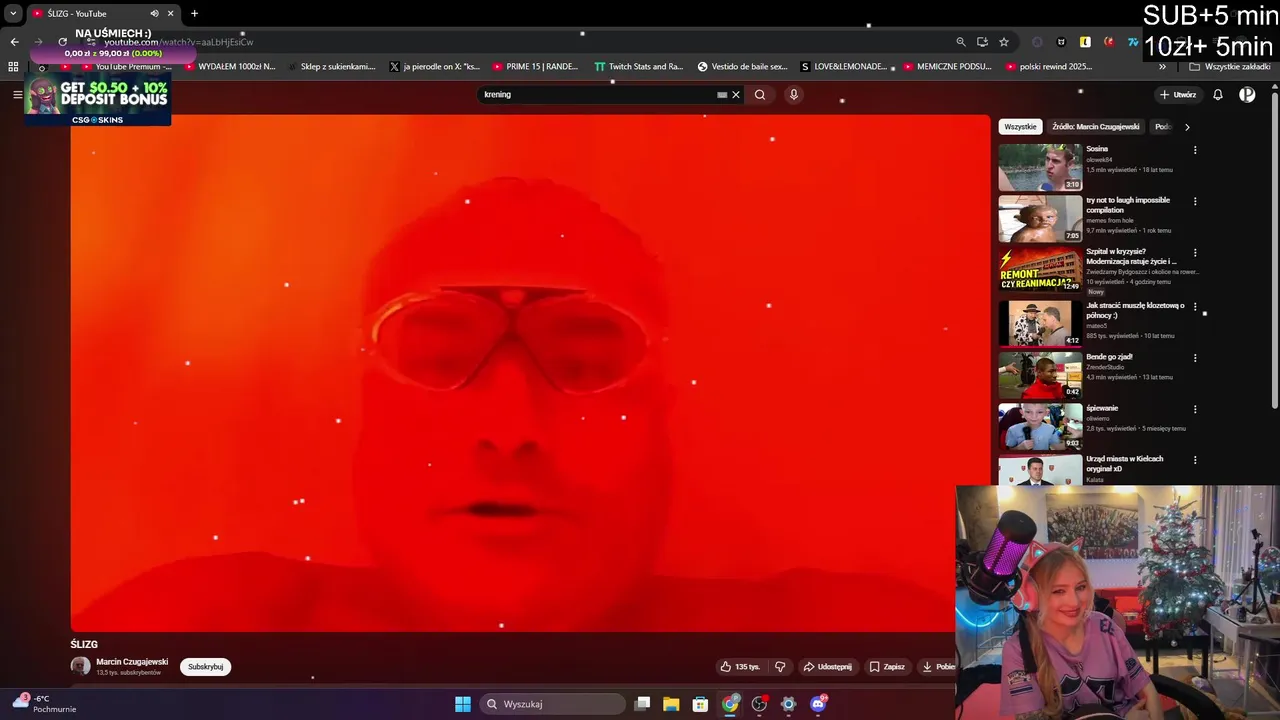Click the 'ŚLIZG' video player area
Image resolution: width=1280 pixels, height=720 pixels.
pyautogui.click(x=530, y=372)
